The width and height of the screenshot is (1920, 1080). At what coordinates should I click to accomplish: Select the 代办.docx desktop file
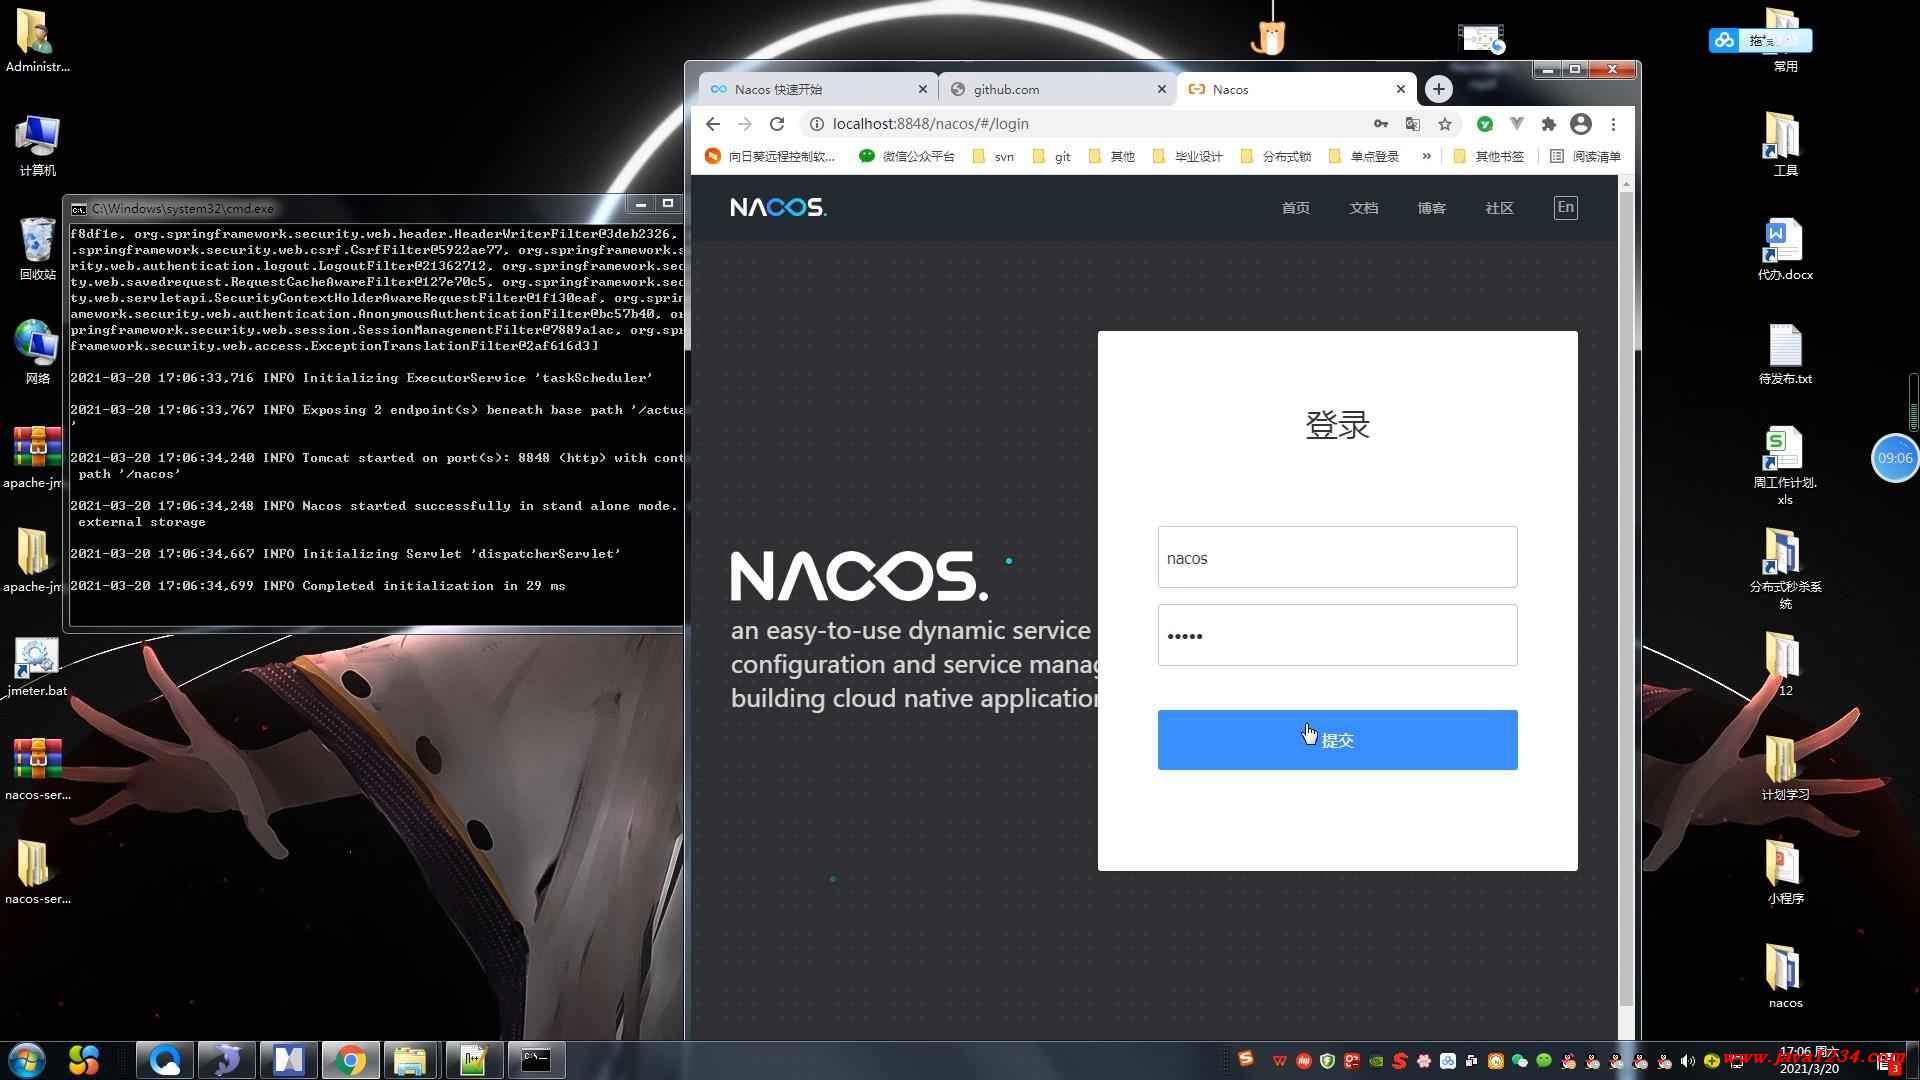[x=1785, y=249]
